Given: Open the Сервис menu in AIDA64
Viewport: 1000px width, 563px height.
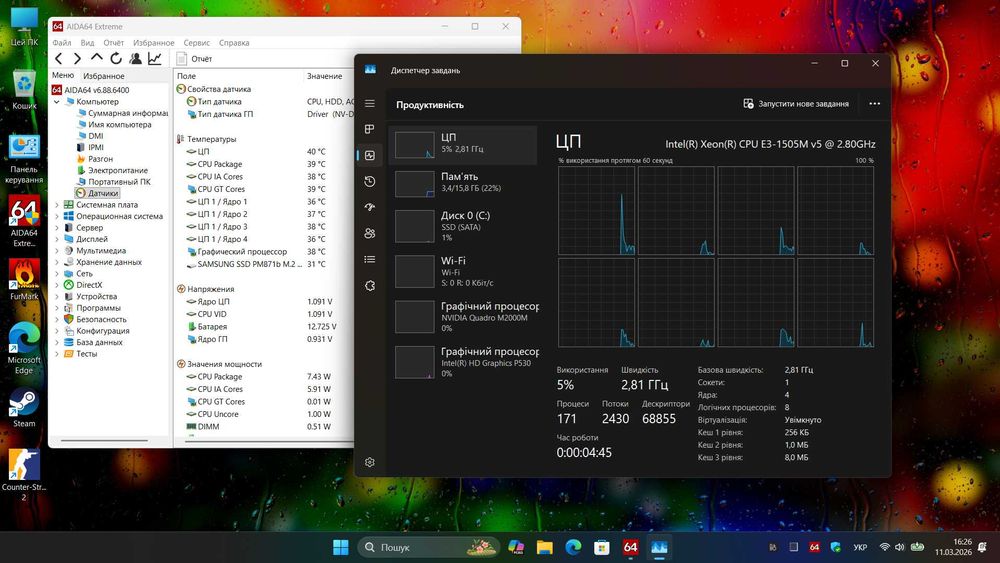Looking at the screenshot, I should click(196, 43).
